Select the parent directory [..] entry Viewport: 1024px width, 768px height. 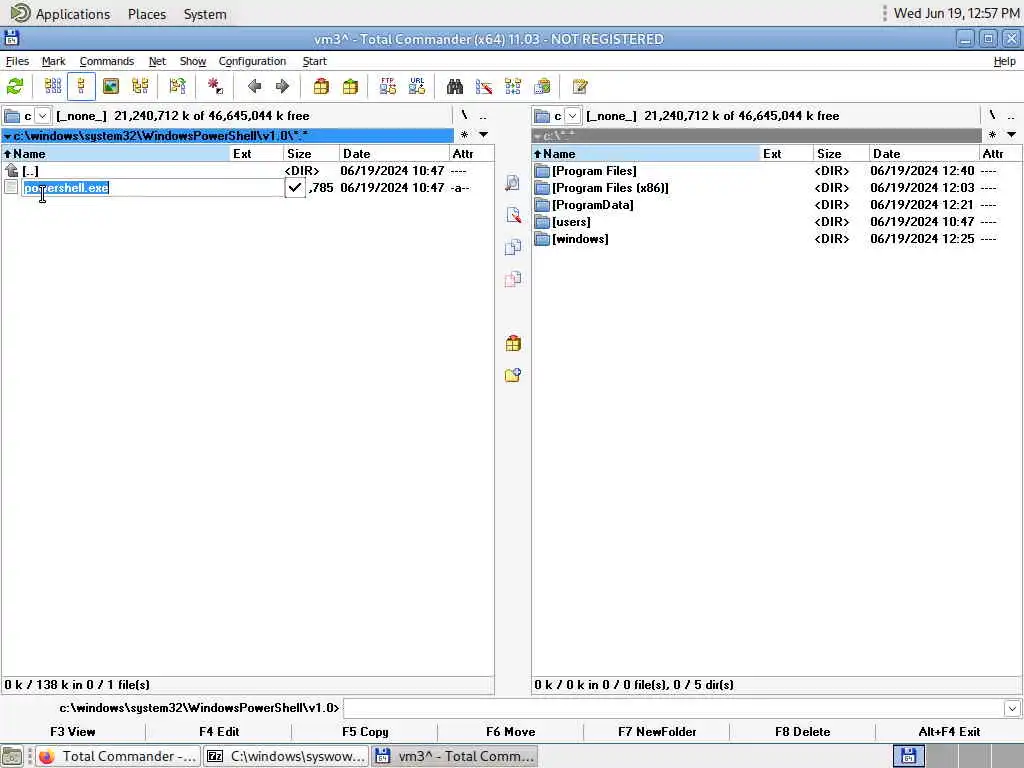coord(247,170)
